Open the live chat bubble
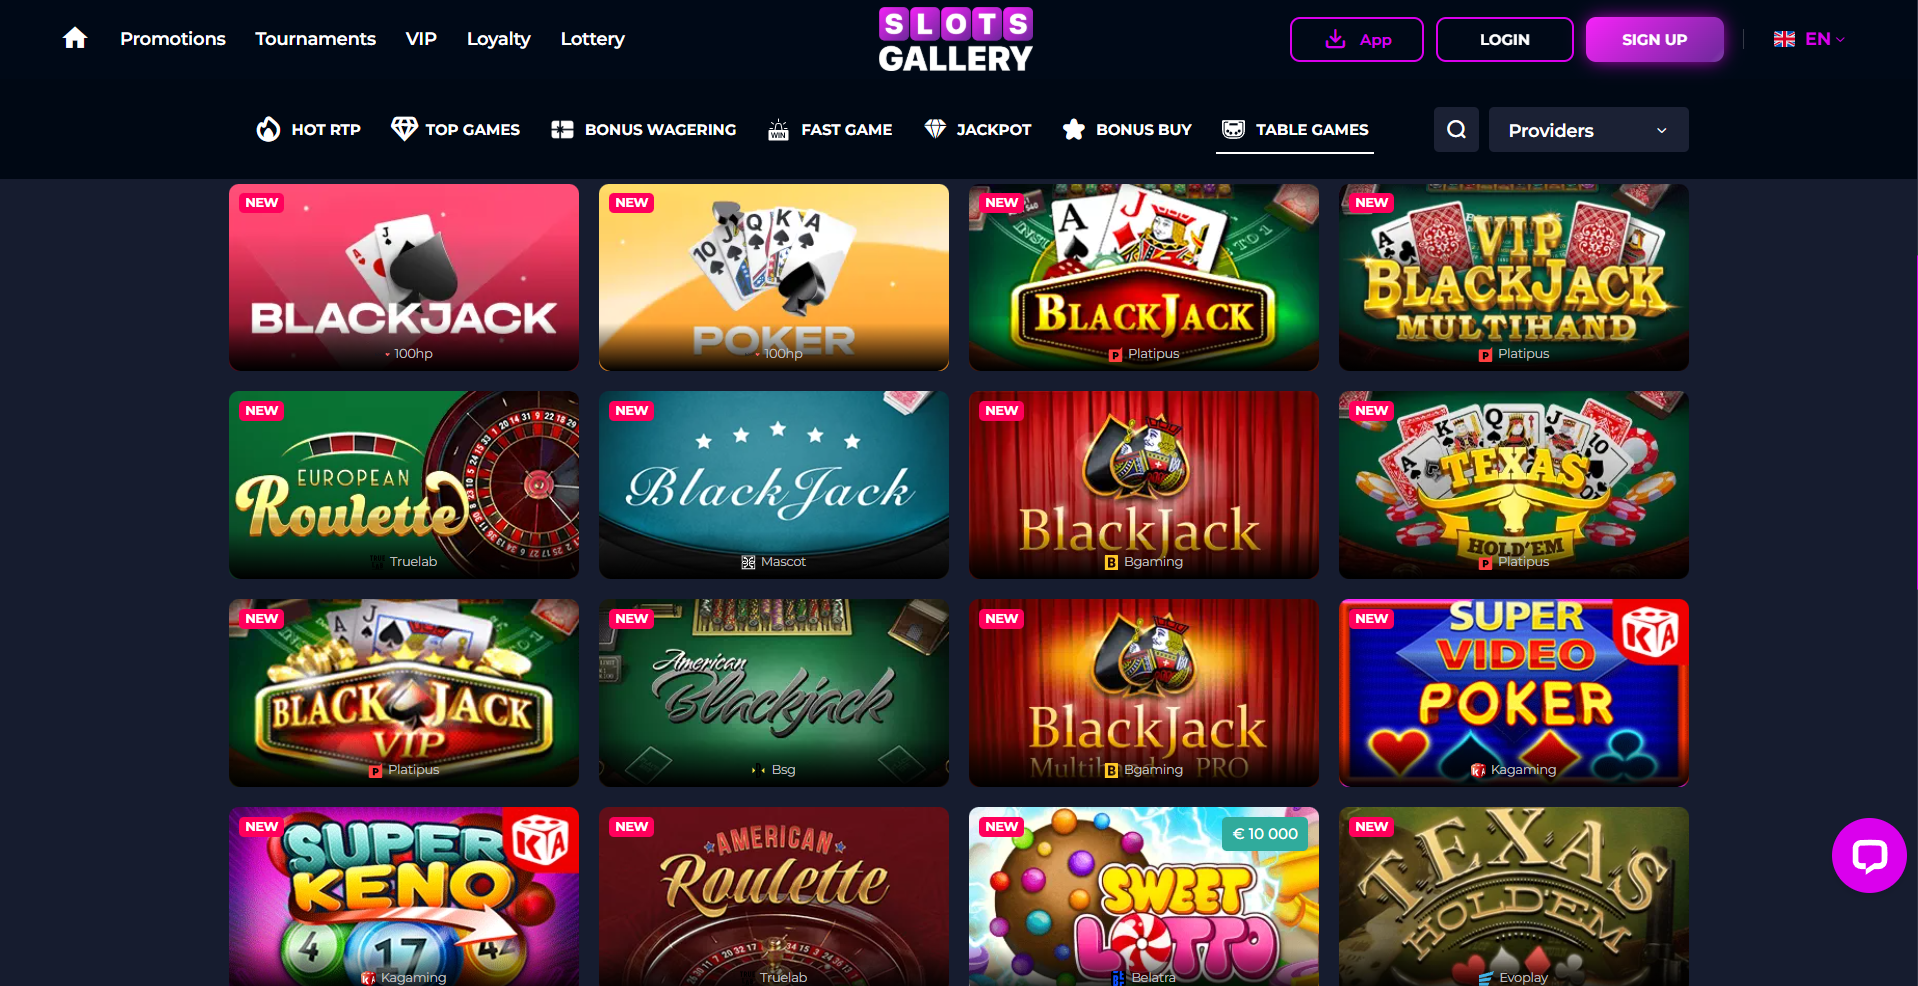The height and width of the screenshot is (986, 1918). (x=1869, y=855)
